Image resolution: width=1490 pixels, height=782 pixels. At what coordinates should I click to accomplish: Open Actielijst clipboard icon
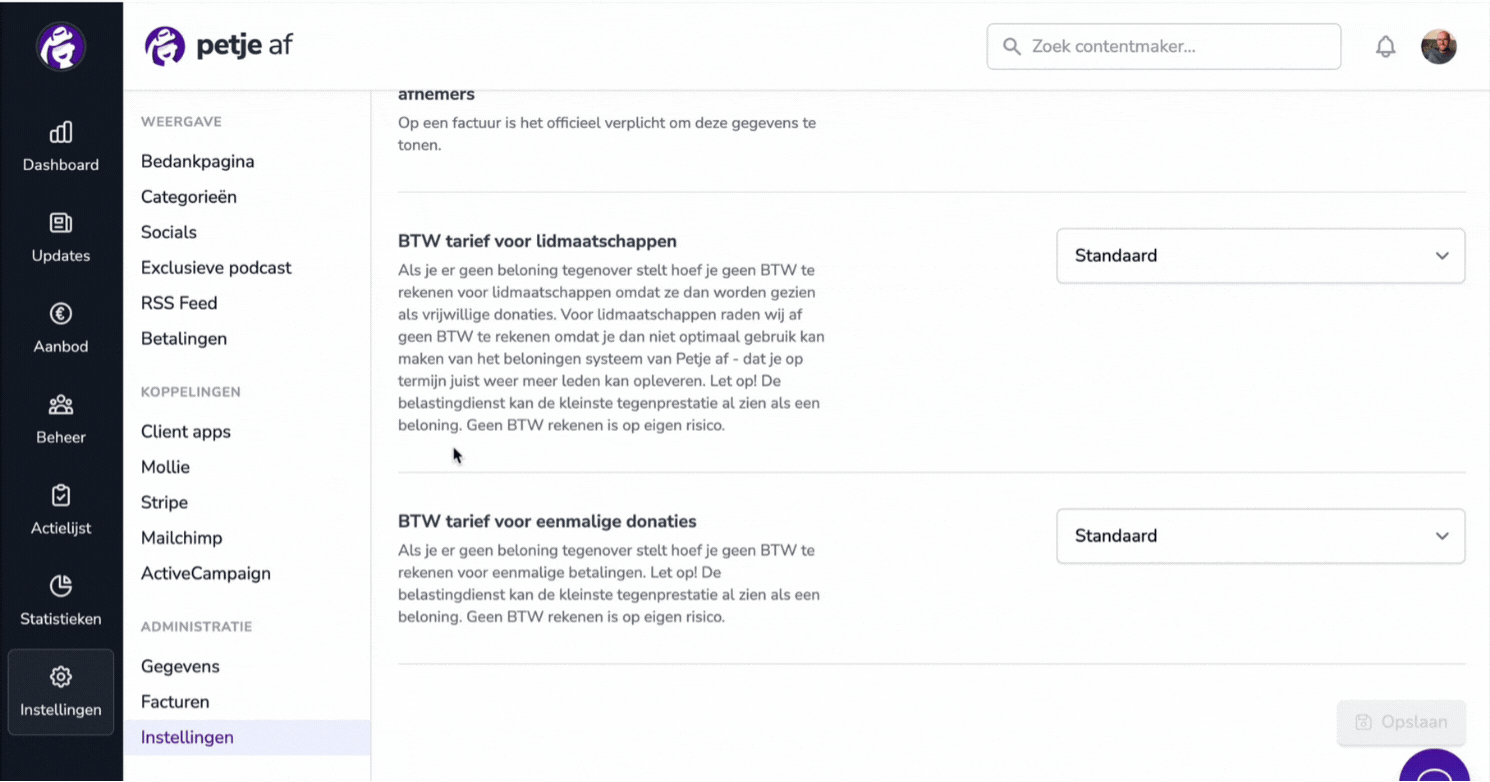(x=61, y=495)
